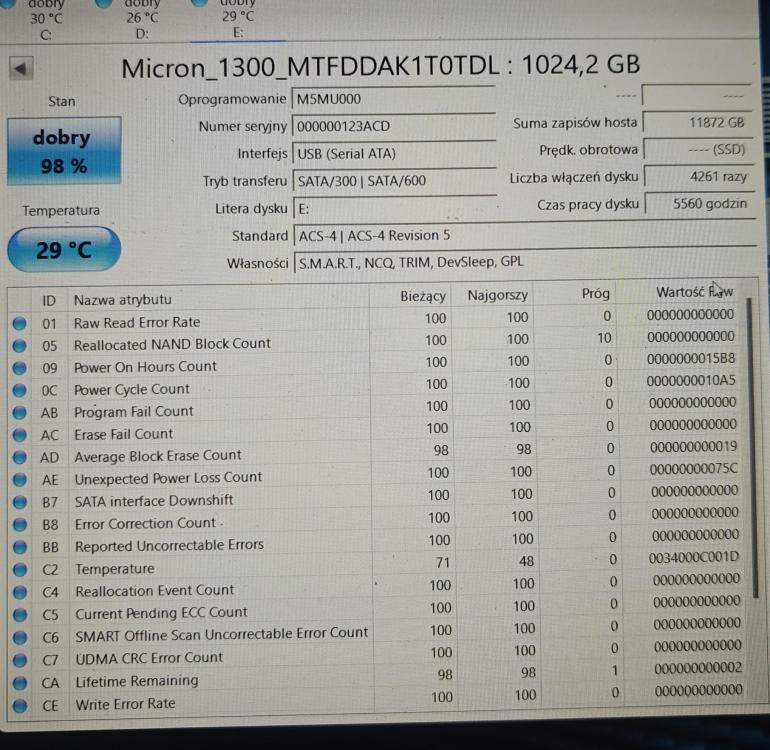Select power on count 4261 razy

point(698,177)
